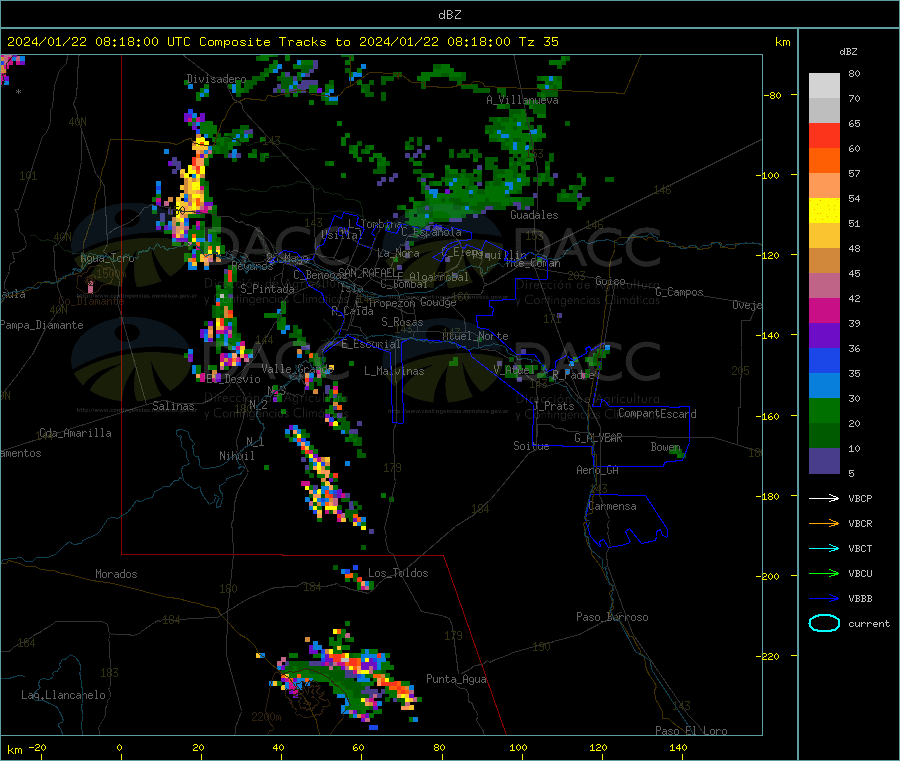Click the CompantEscard map label
900x761 pixels.
coord(657,414)
